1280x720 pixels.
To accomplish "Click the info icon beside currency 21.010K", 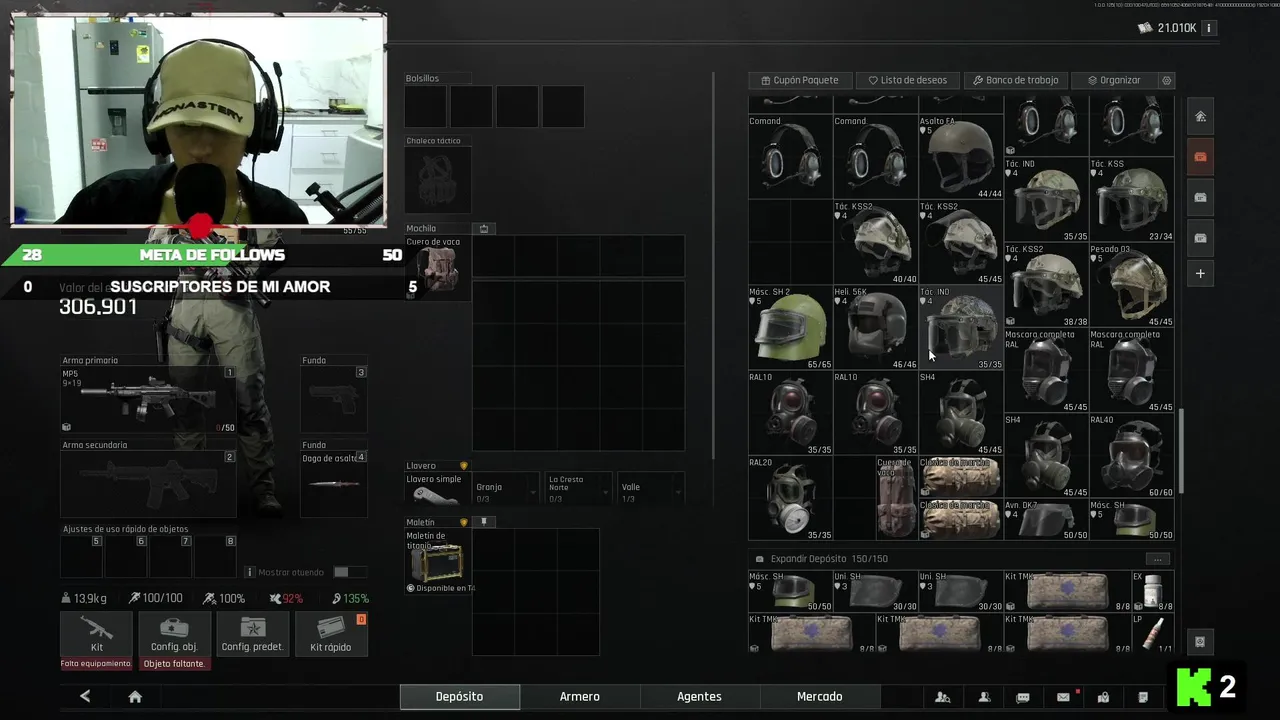I will 1209,28.
